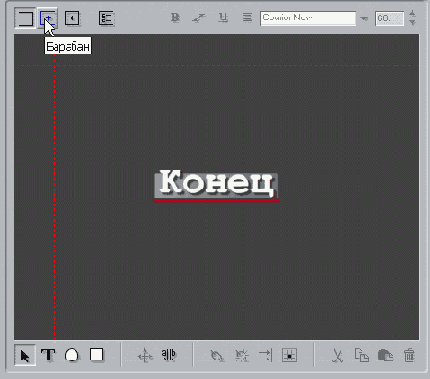Select the Конец title text object

[216, 185]
